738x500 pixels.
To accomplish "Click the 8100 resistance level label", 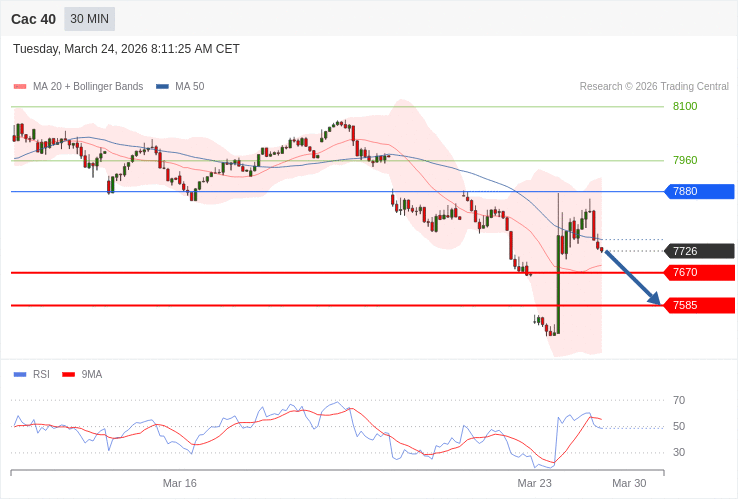I will (x=685, y=106).
